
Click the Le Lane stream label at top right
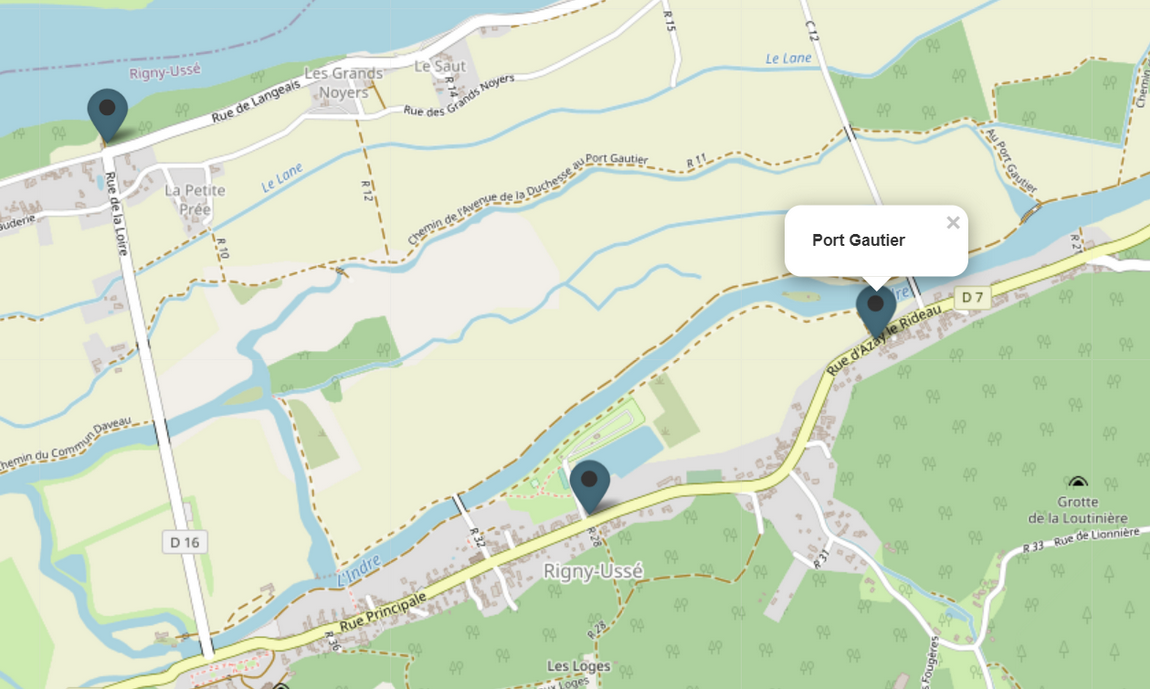click(x=788, y=58)
